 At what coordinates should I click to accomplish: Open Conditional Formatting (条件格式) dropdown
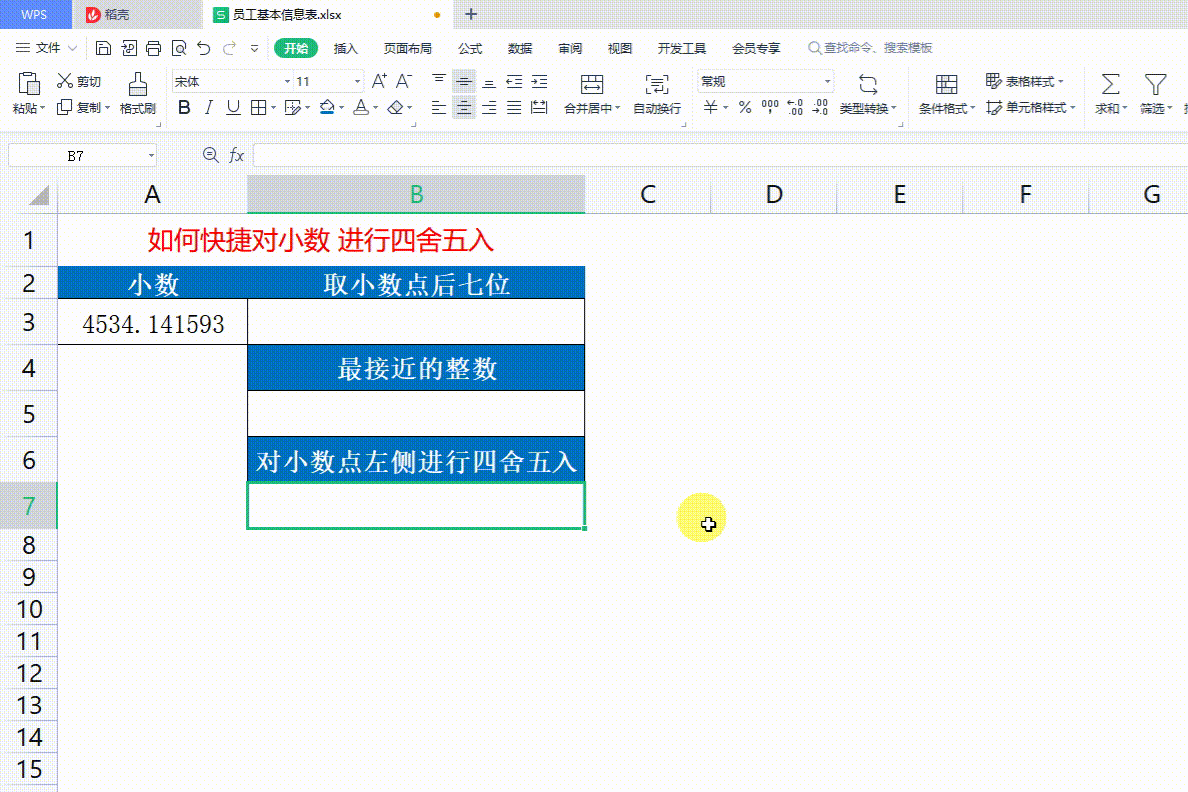tap(947, 108)
